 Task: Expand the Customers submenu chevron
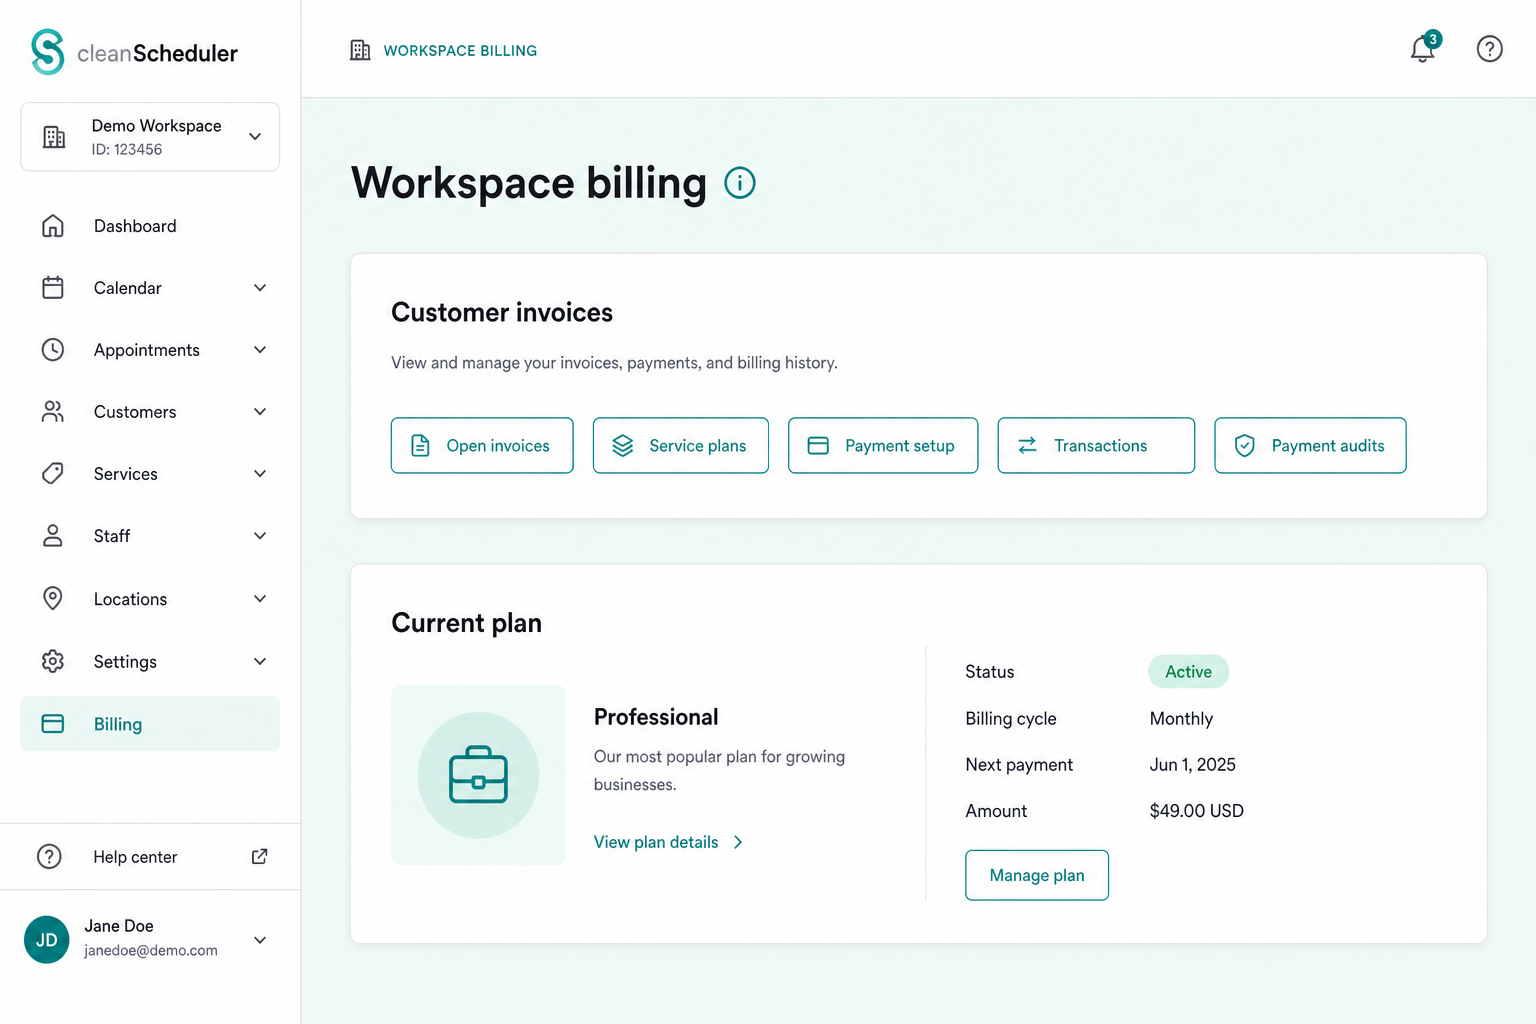260,412
